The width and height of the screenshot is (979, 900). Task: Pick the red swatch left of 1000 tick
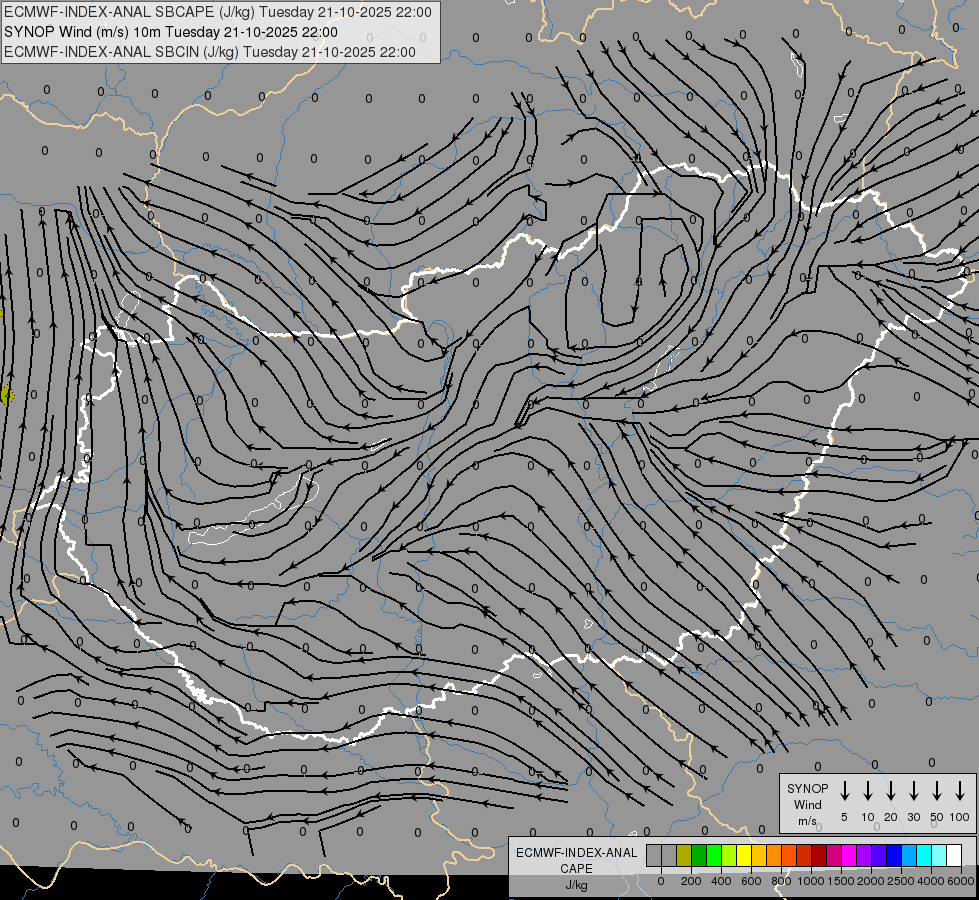[x=804, y=855]
